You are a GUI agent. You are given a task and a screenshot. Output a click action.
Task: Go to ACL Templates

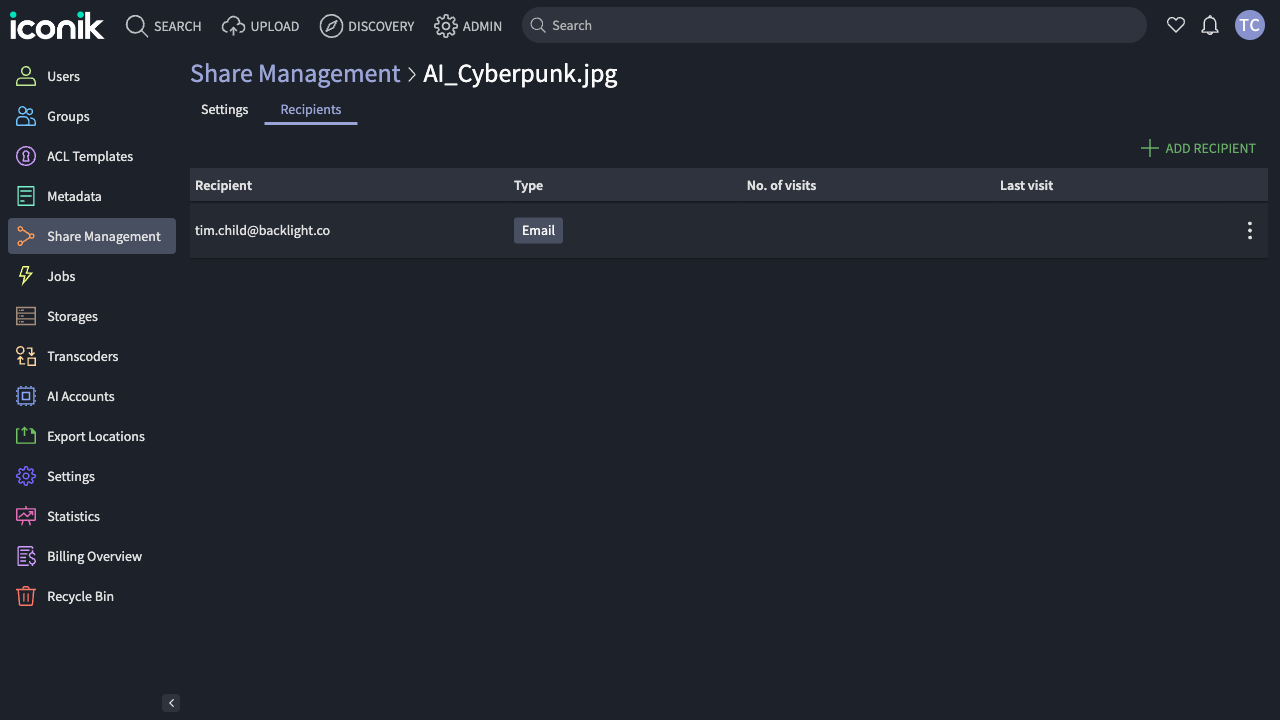89,156
